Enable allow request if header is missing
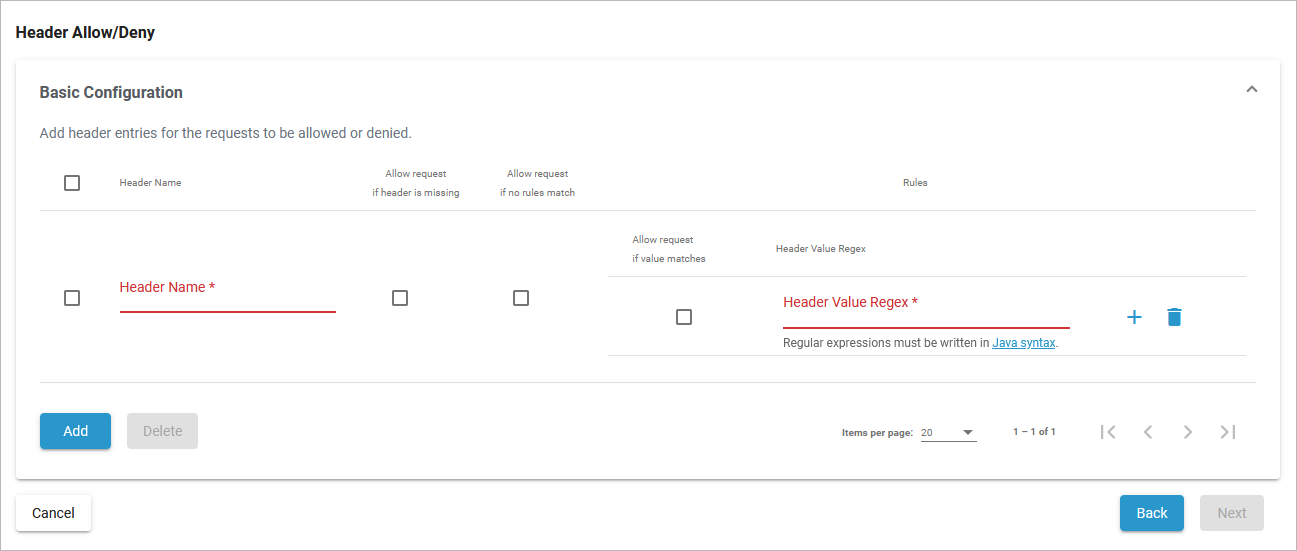 (x=400, y=298)
